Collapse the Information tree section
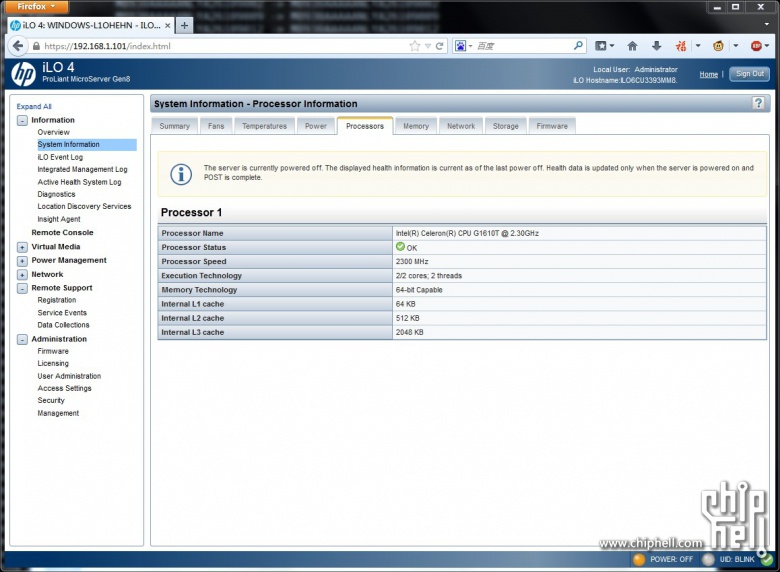 [x=22, y=120]
